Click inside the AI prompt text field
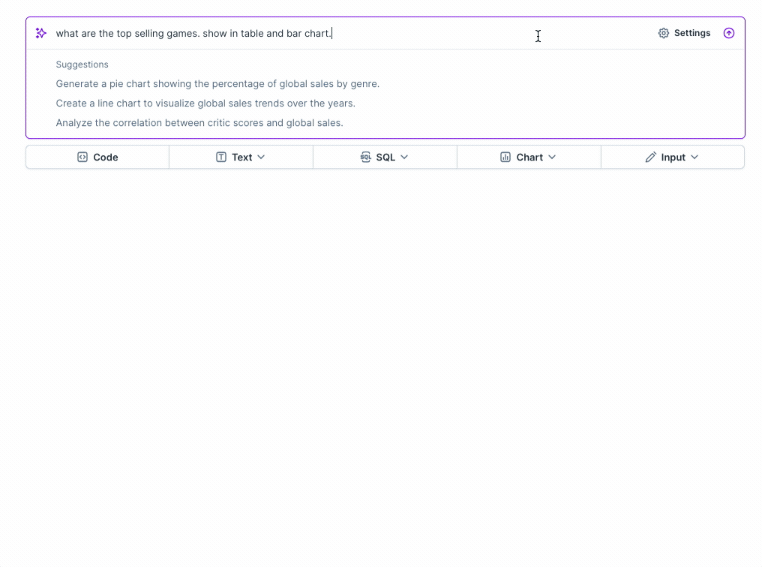This screenshot has width=762, height=567. point(350,33)
